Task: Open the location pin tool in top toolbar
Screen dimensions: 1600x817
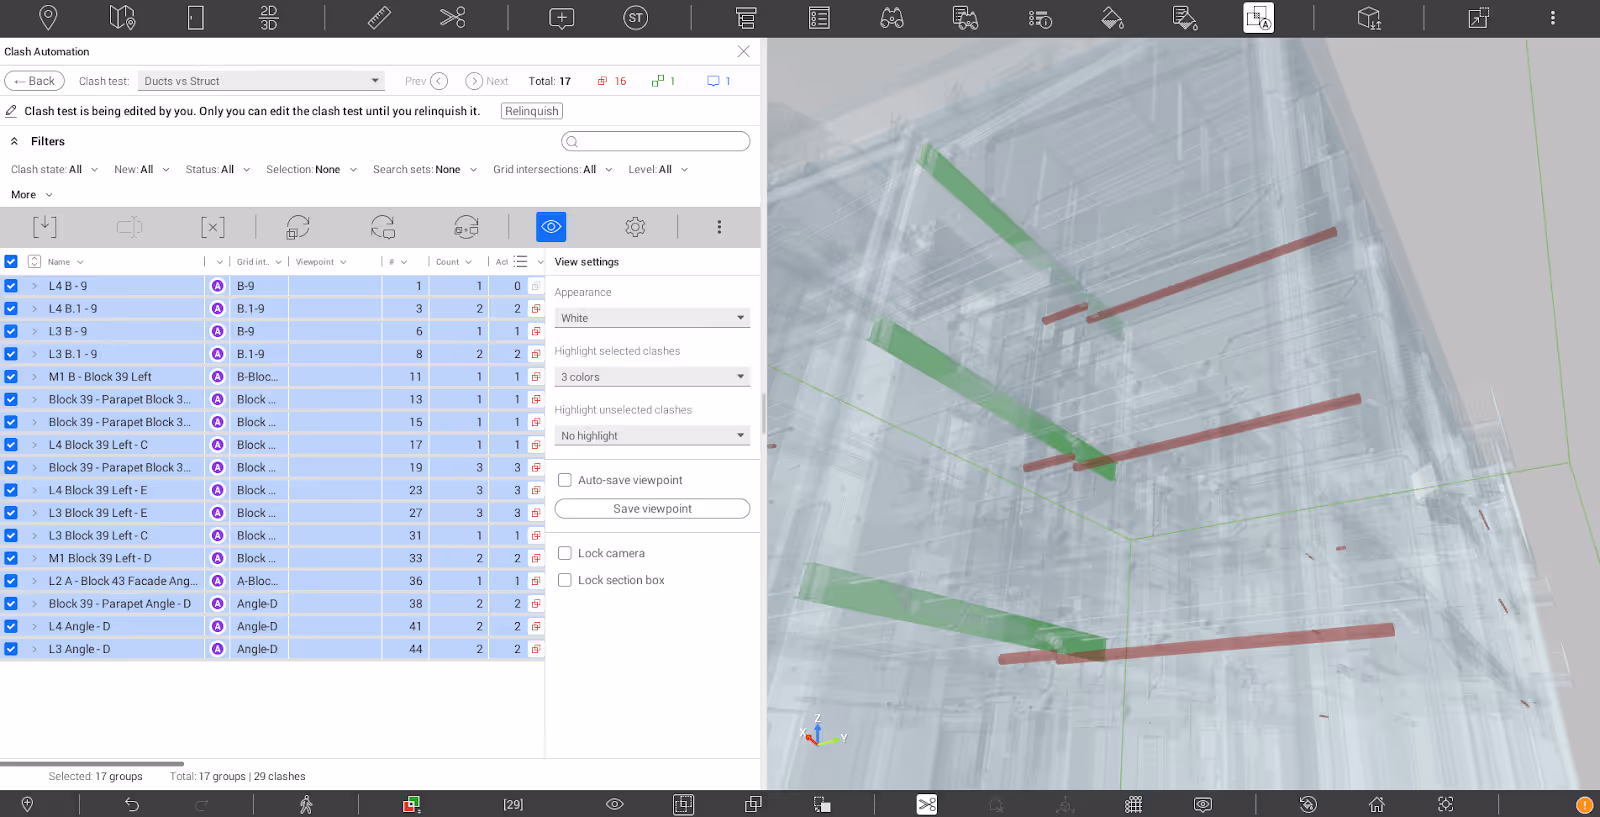Action: point(47,17)
